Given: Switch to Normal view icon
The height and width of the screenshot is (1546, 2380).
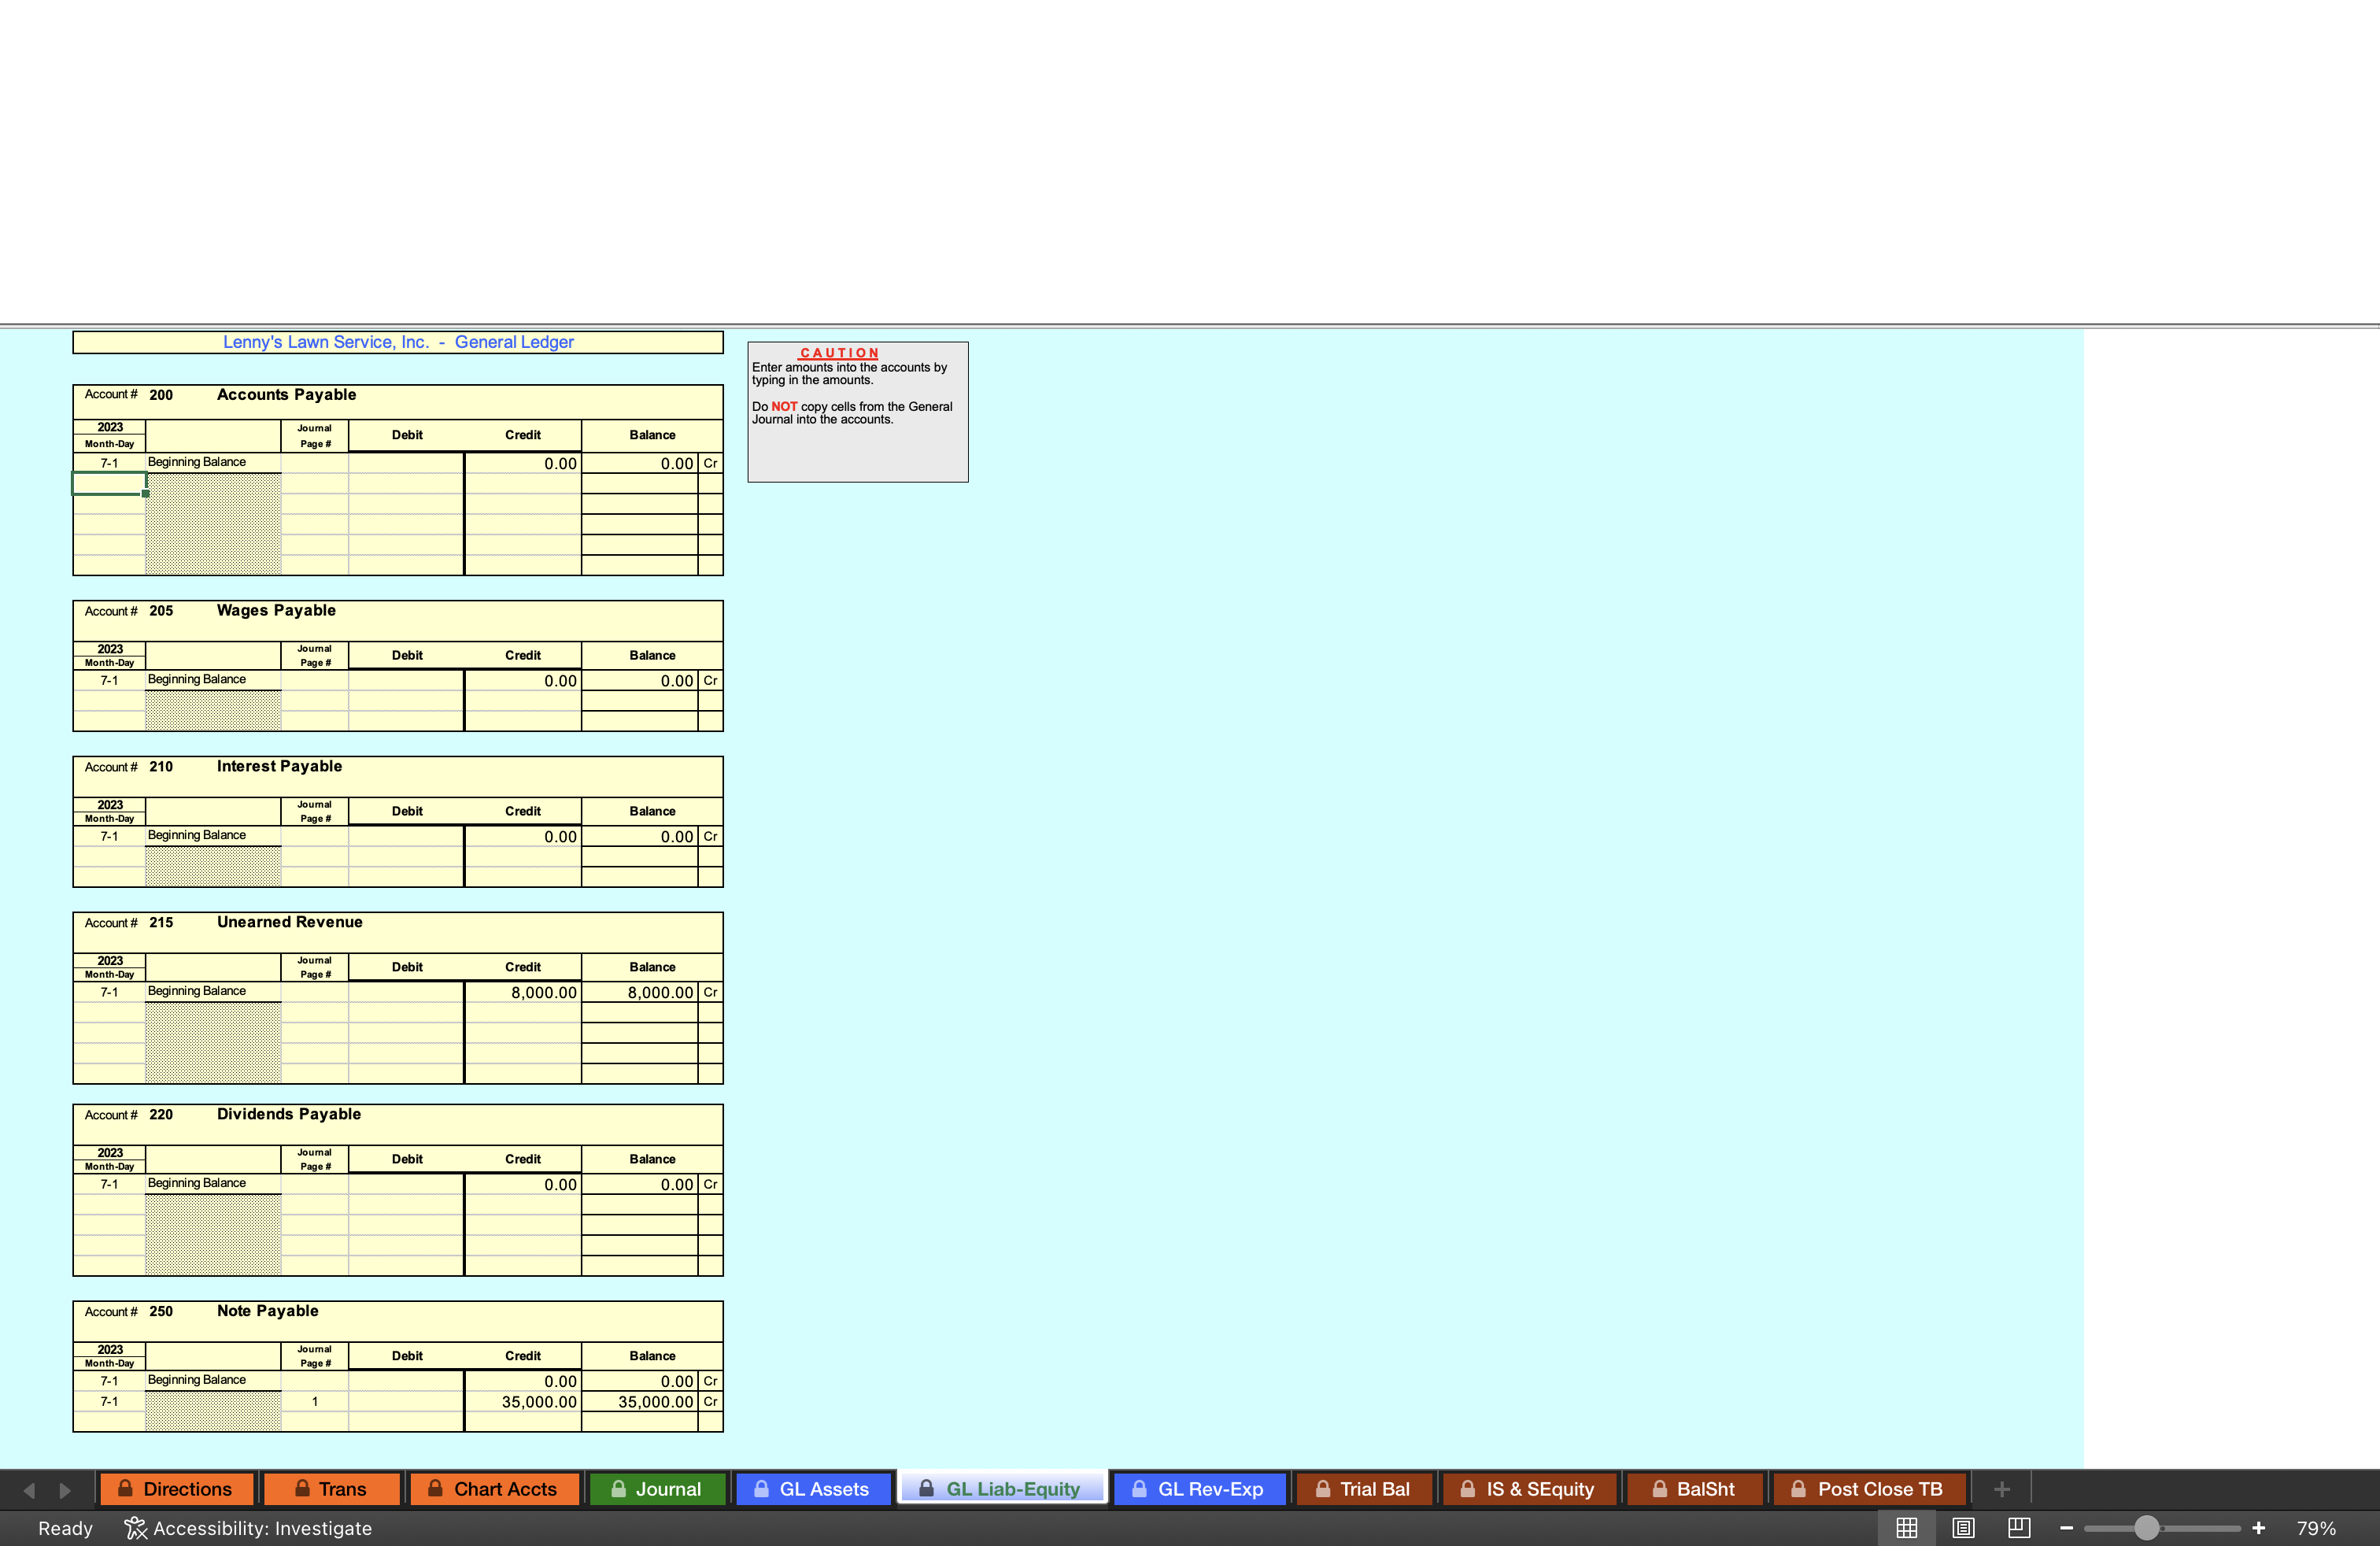Looking at the screenshot, I should 1906,1528.
